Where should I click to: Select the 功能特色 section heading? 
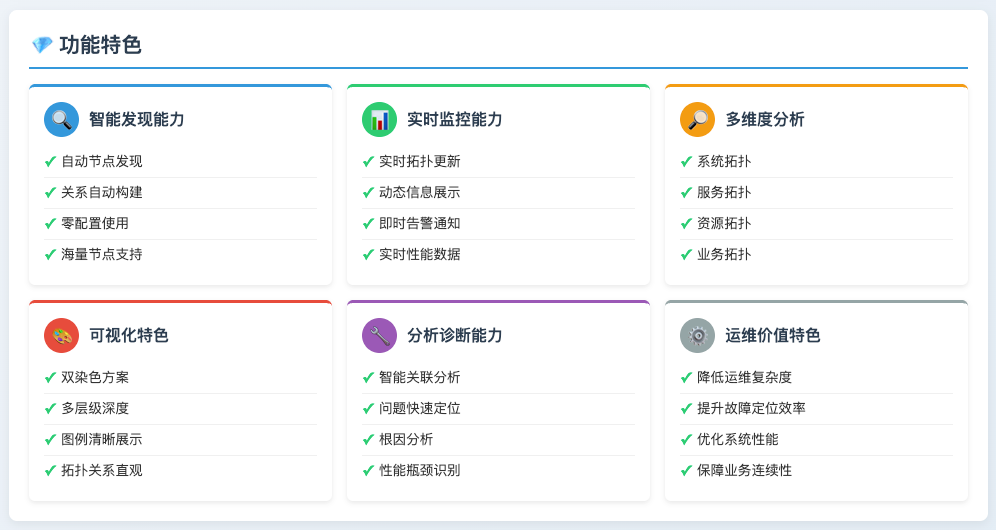coord(100,45)
